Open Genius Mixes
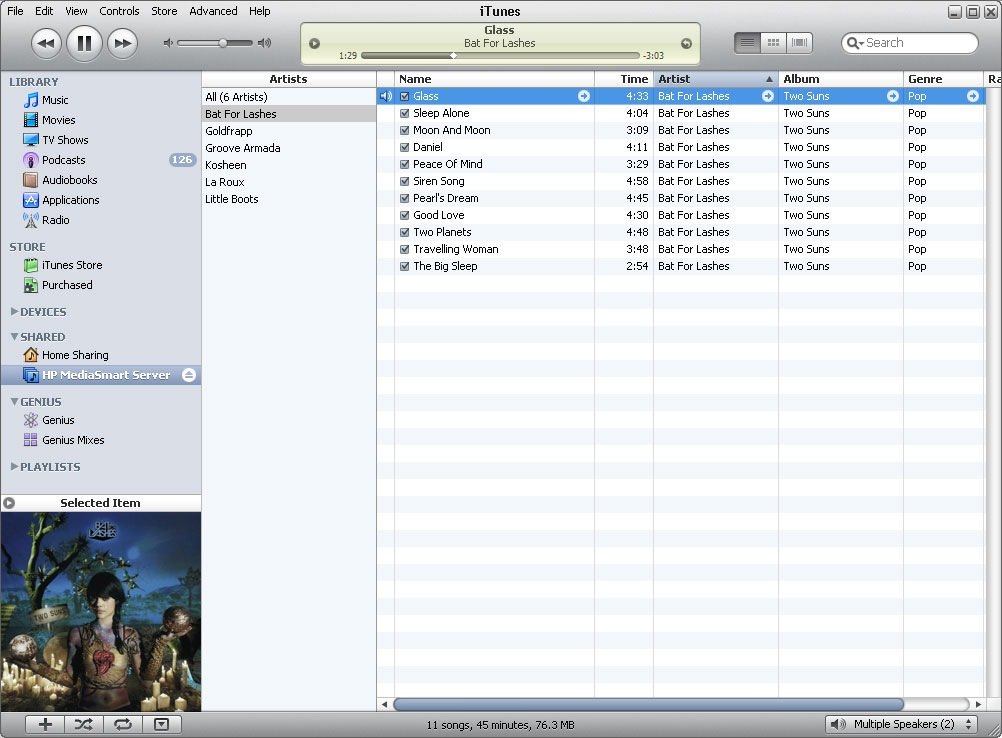The width and height of the screenshot is (1002, 738). (x=73, y=440)
